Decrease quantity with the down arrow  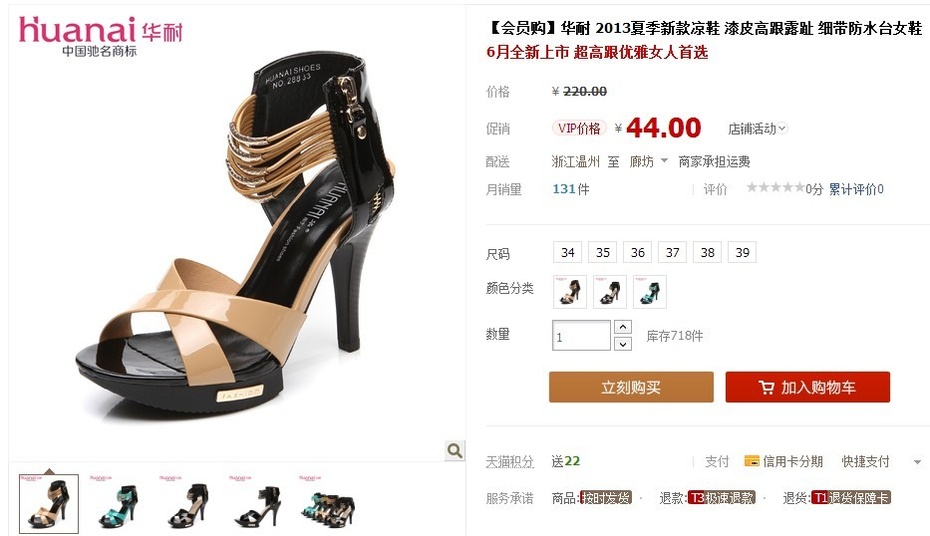pos(622,343)
